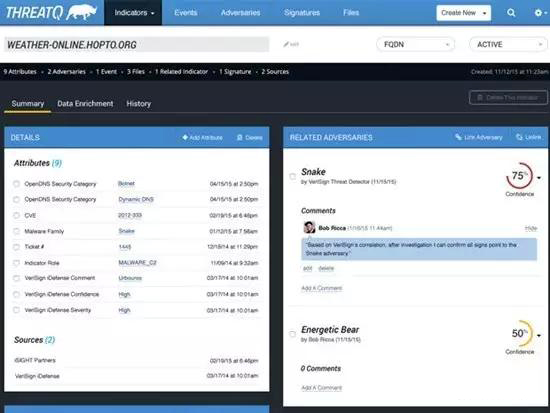Image resolution: width=550 pixels, height=413 pixels.
Task: Open the search magnifier icon
Action: tap(511, 13)
